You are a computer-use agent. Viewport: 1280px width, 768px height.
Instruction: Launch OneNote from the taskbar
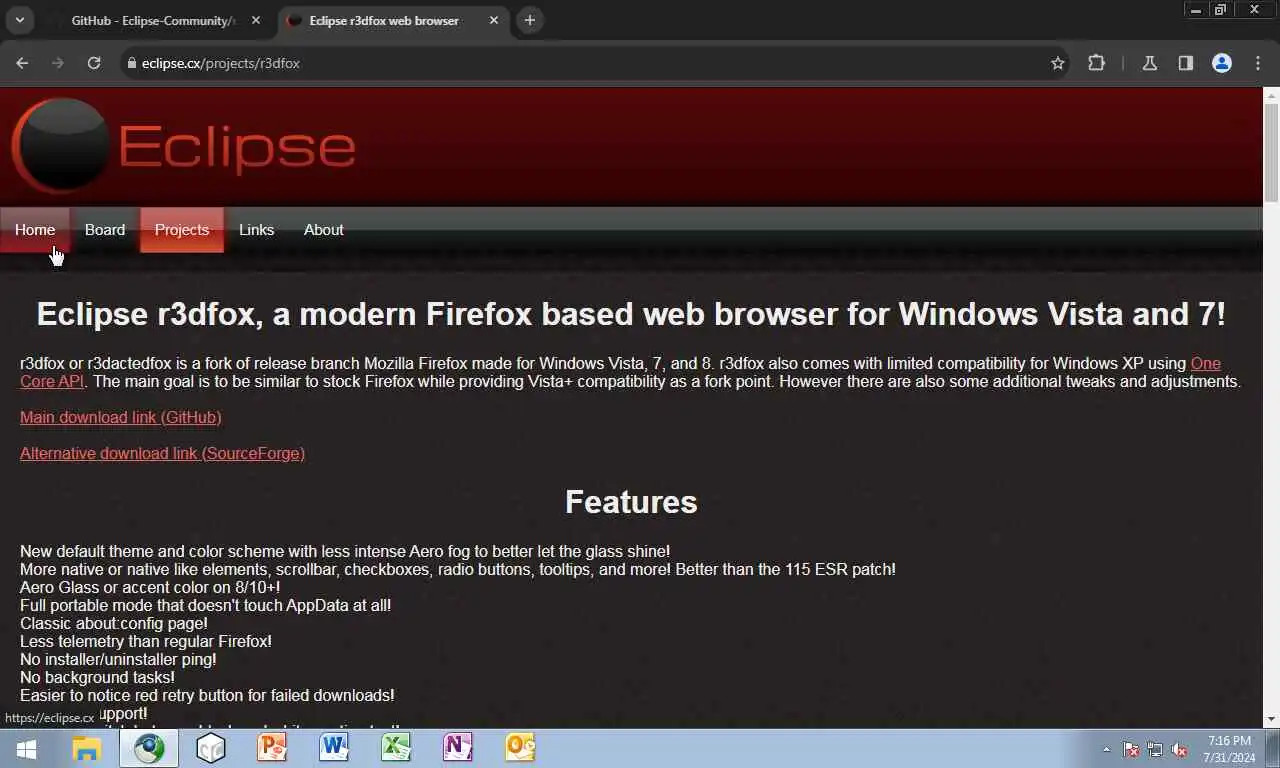tap(458, 748)
